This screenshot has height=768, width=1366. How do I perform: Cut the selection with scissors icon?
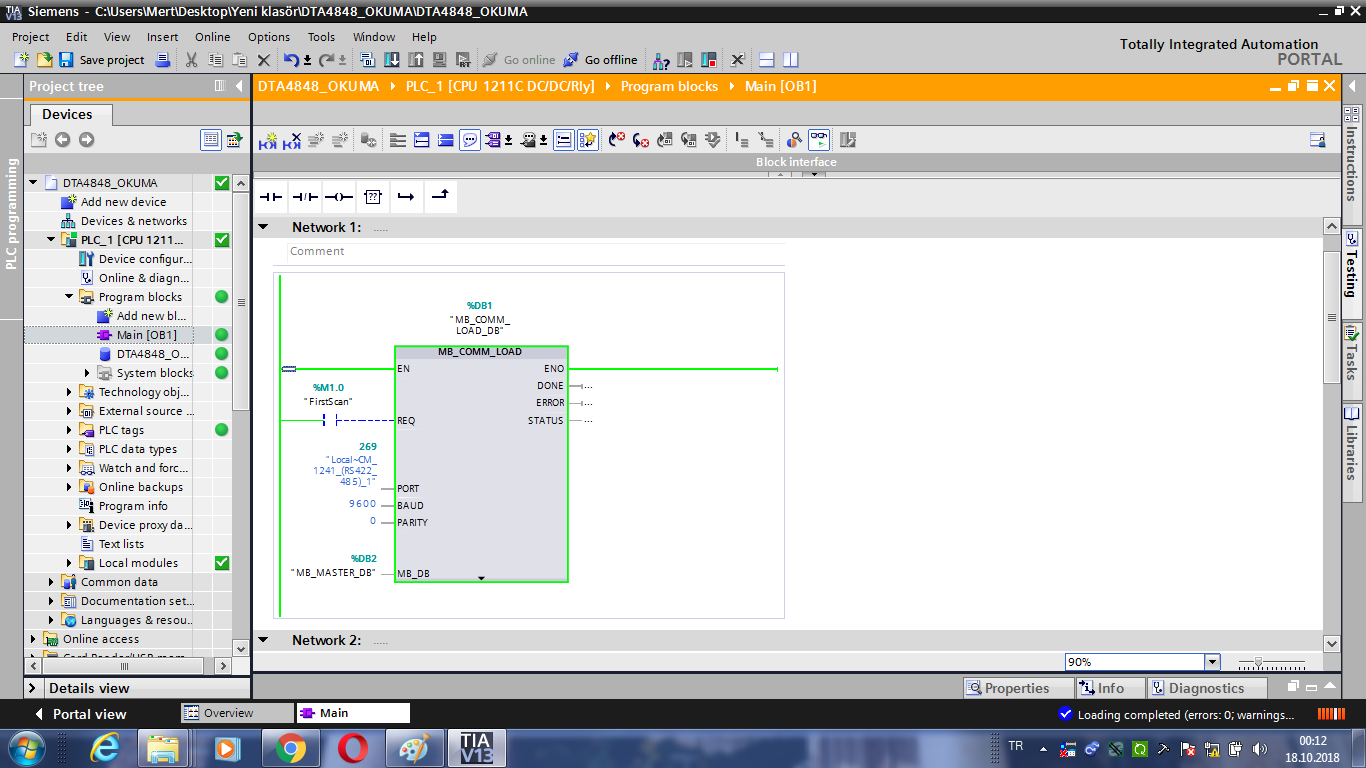pos(192,60)
